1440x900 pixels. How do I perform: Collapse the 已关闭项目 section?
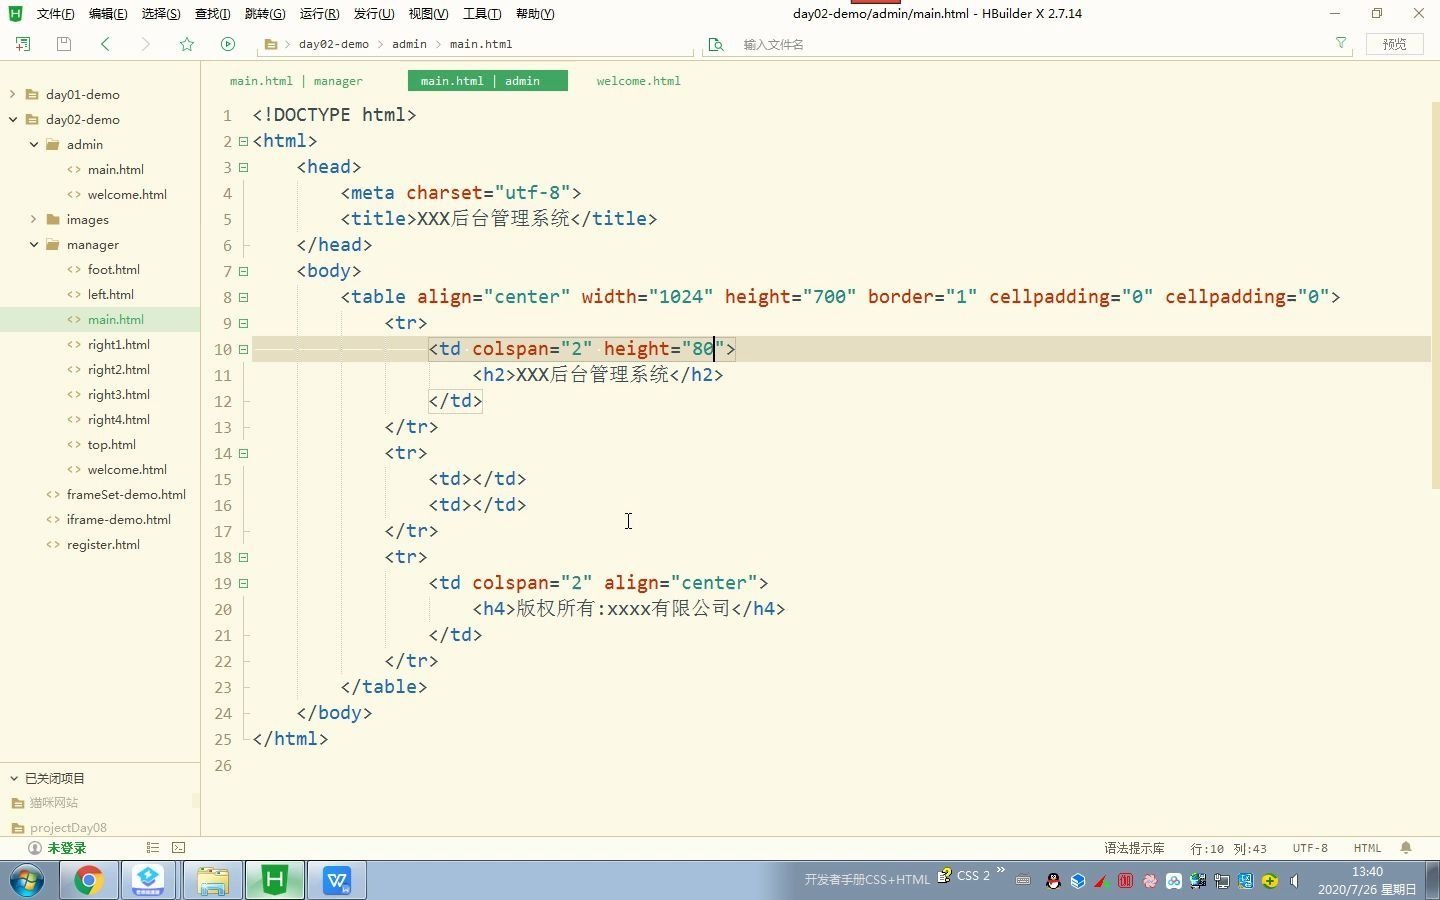(14, 778)
